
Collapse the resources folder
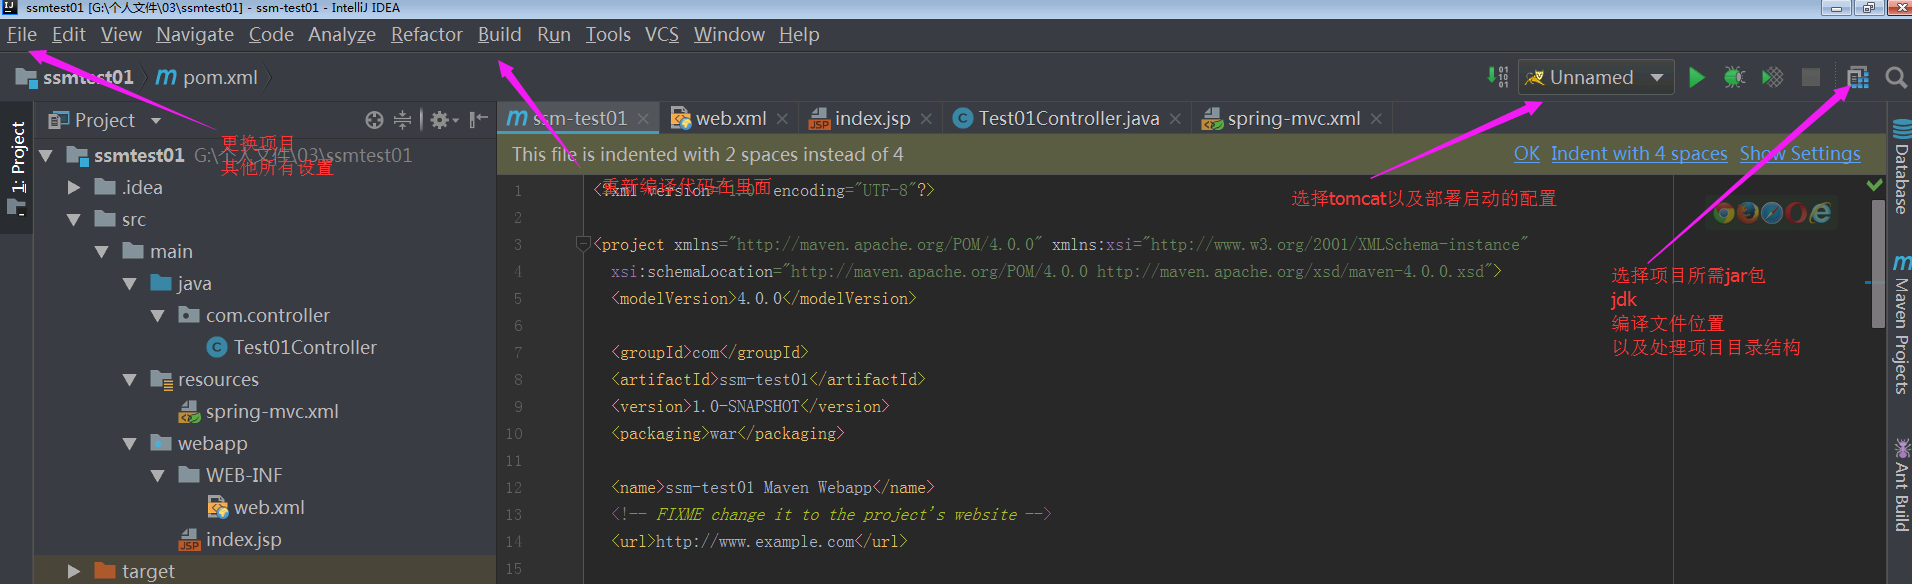(x=129, y=380)
